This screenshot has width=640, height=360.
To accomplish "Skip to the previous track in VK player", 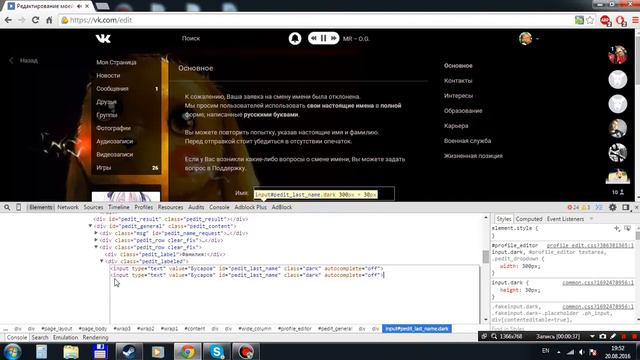I will click(x=313, y=38).
